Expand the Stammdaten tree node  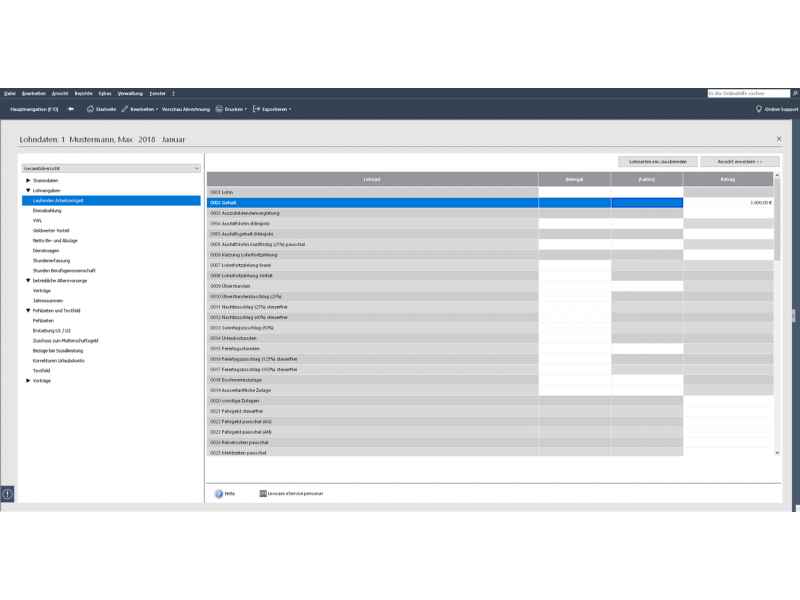(x=28, y=180)
